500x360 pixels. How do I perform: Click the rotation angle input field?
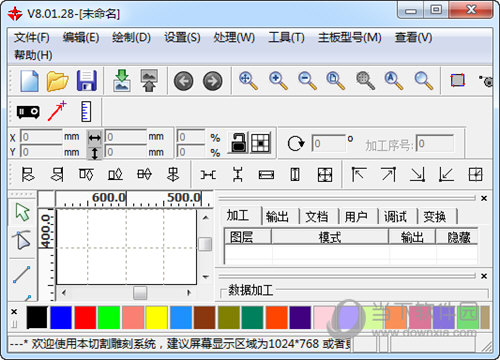(329, 144)
